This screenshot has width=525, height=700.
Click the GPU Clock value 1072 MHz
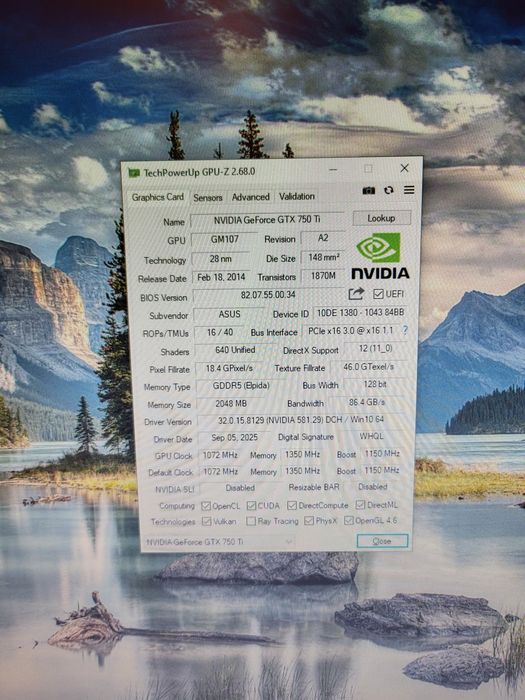pyautogui.click(x=220, y=455)
